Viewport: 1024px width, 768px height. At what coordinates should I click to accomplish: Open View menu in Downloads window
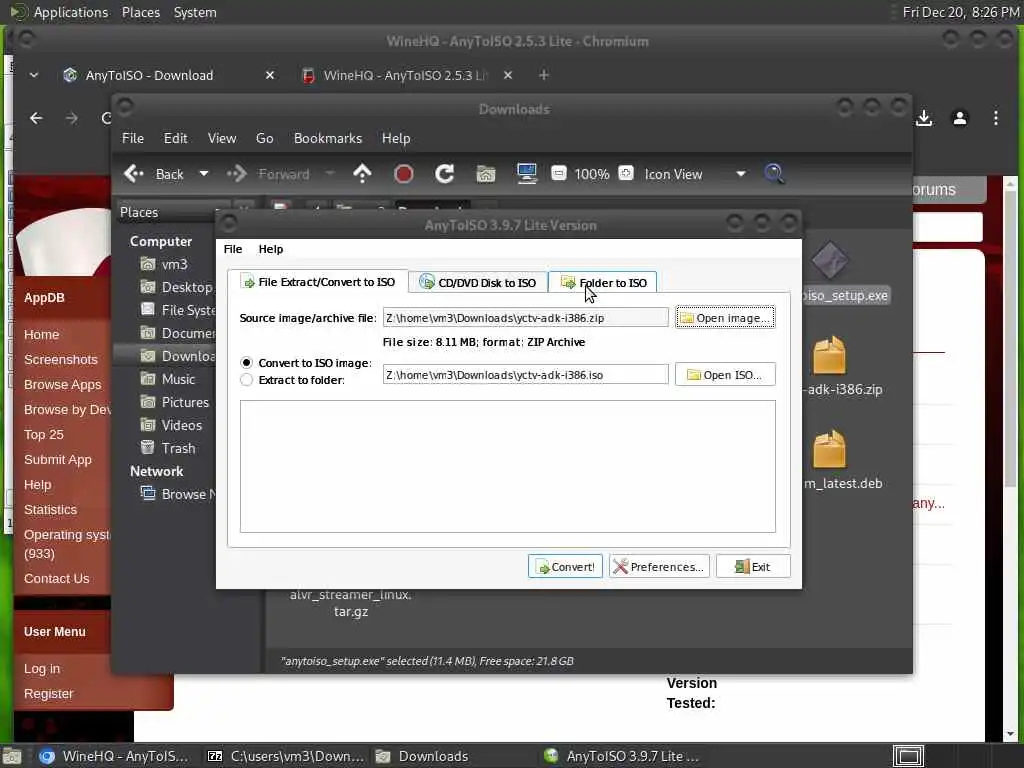tap(221, 138)
